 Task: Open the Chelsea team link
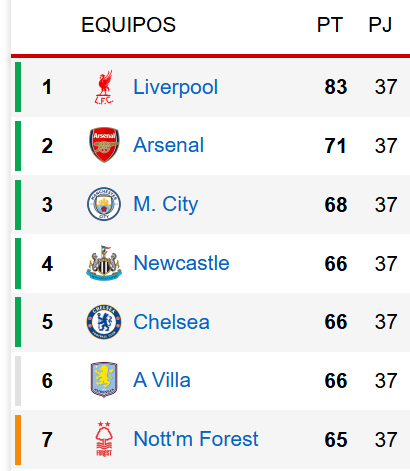171,322
